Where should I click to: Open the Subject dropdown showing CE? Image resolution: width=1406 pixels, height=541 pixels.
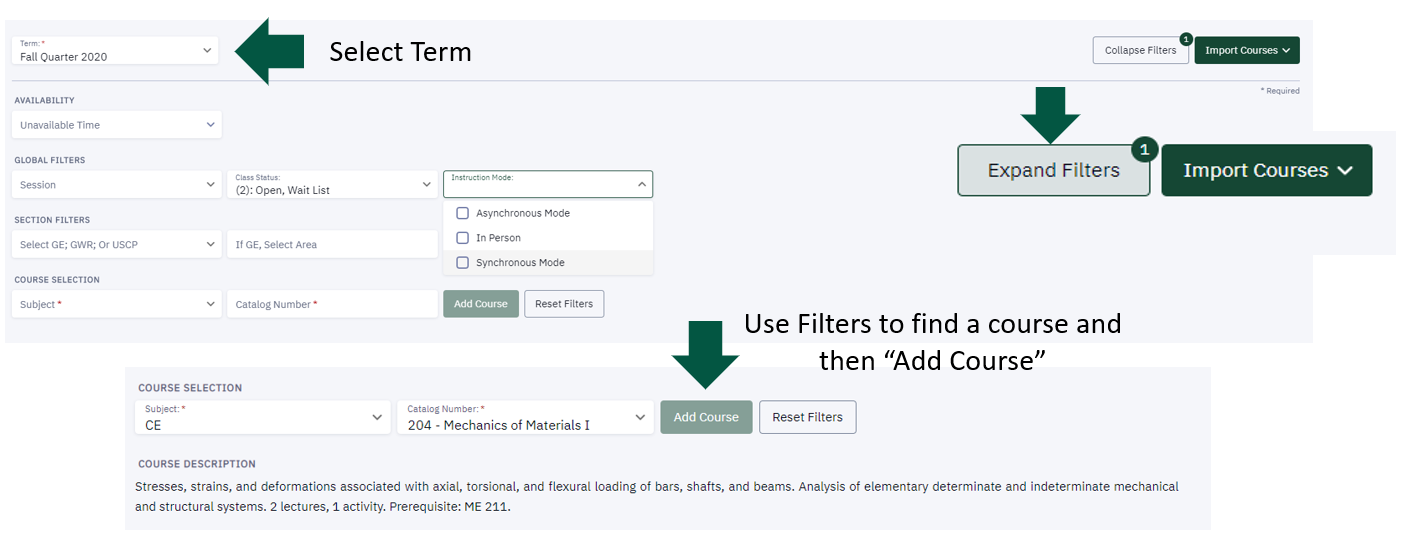tap(262, 418)
